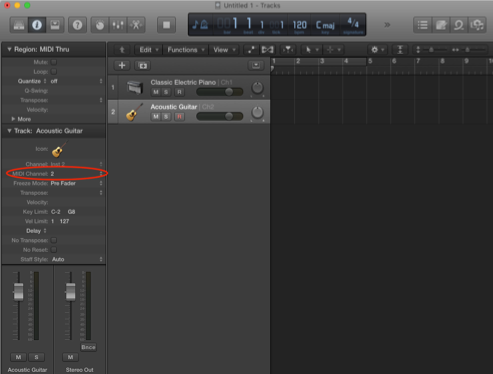493x374 pixels.
Task: Add a new track with plus button
Action: (x=122, y=66)
